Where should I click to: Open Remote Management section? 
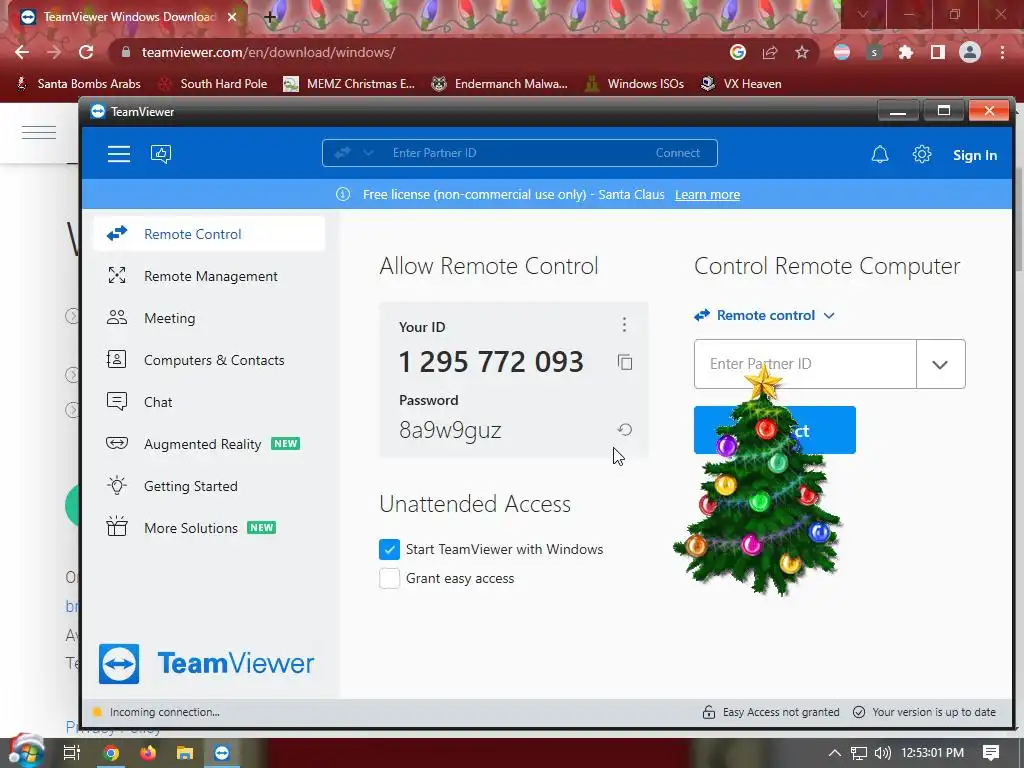(x=209, y=276)
